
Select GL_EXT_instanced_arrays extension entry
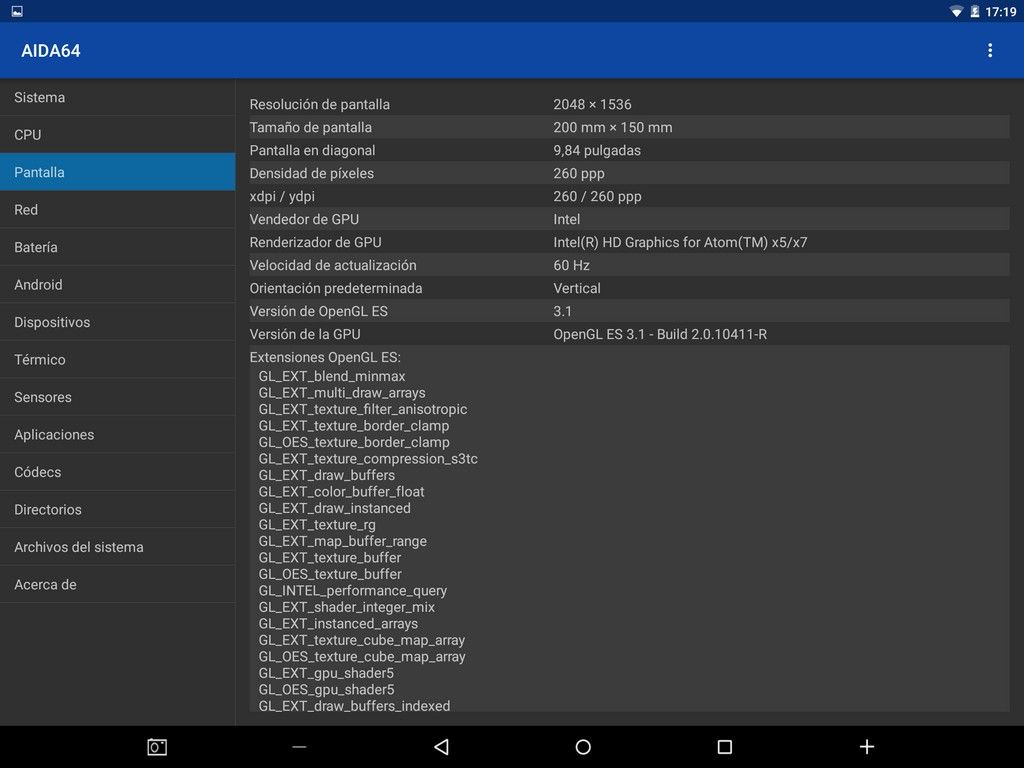coord(338,623)
